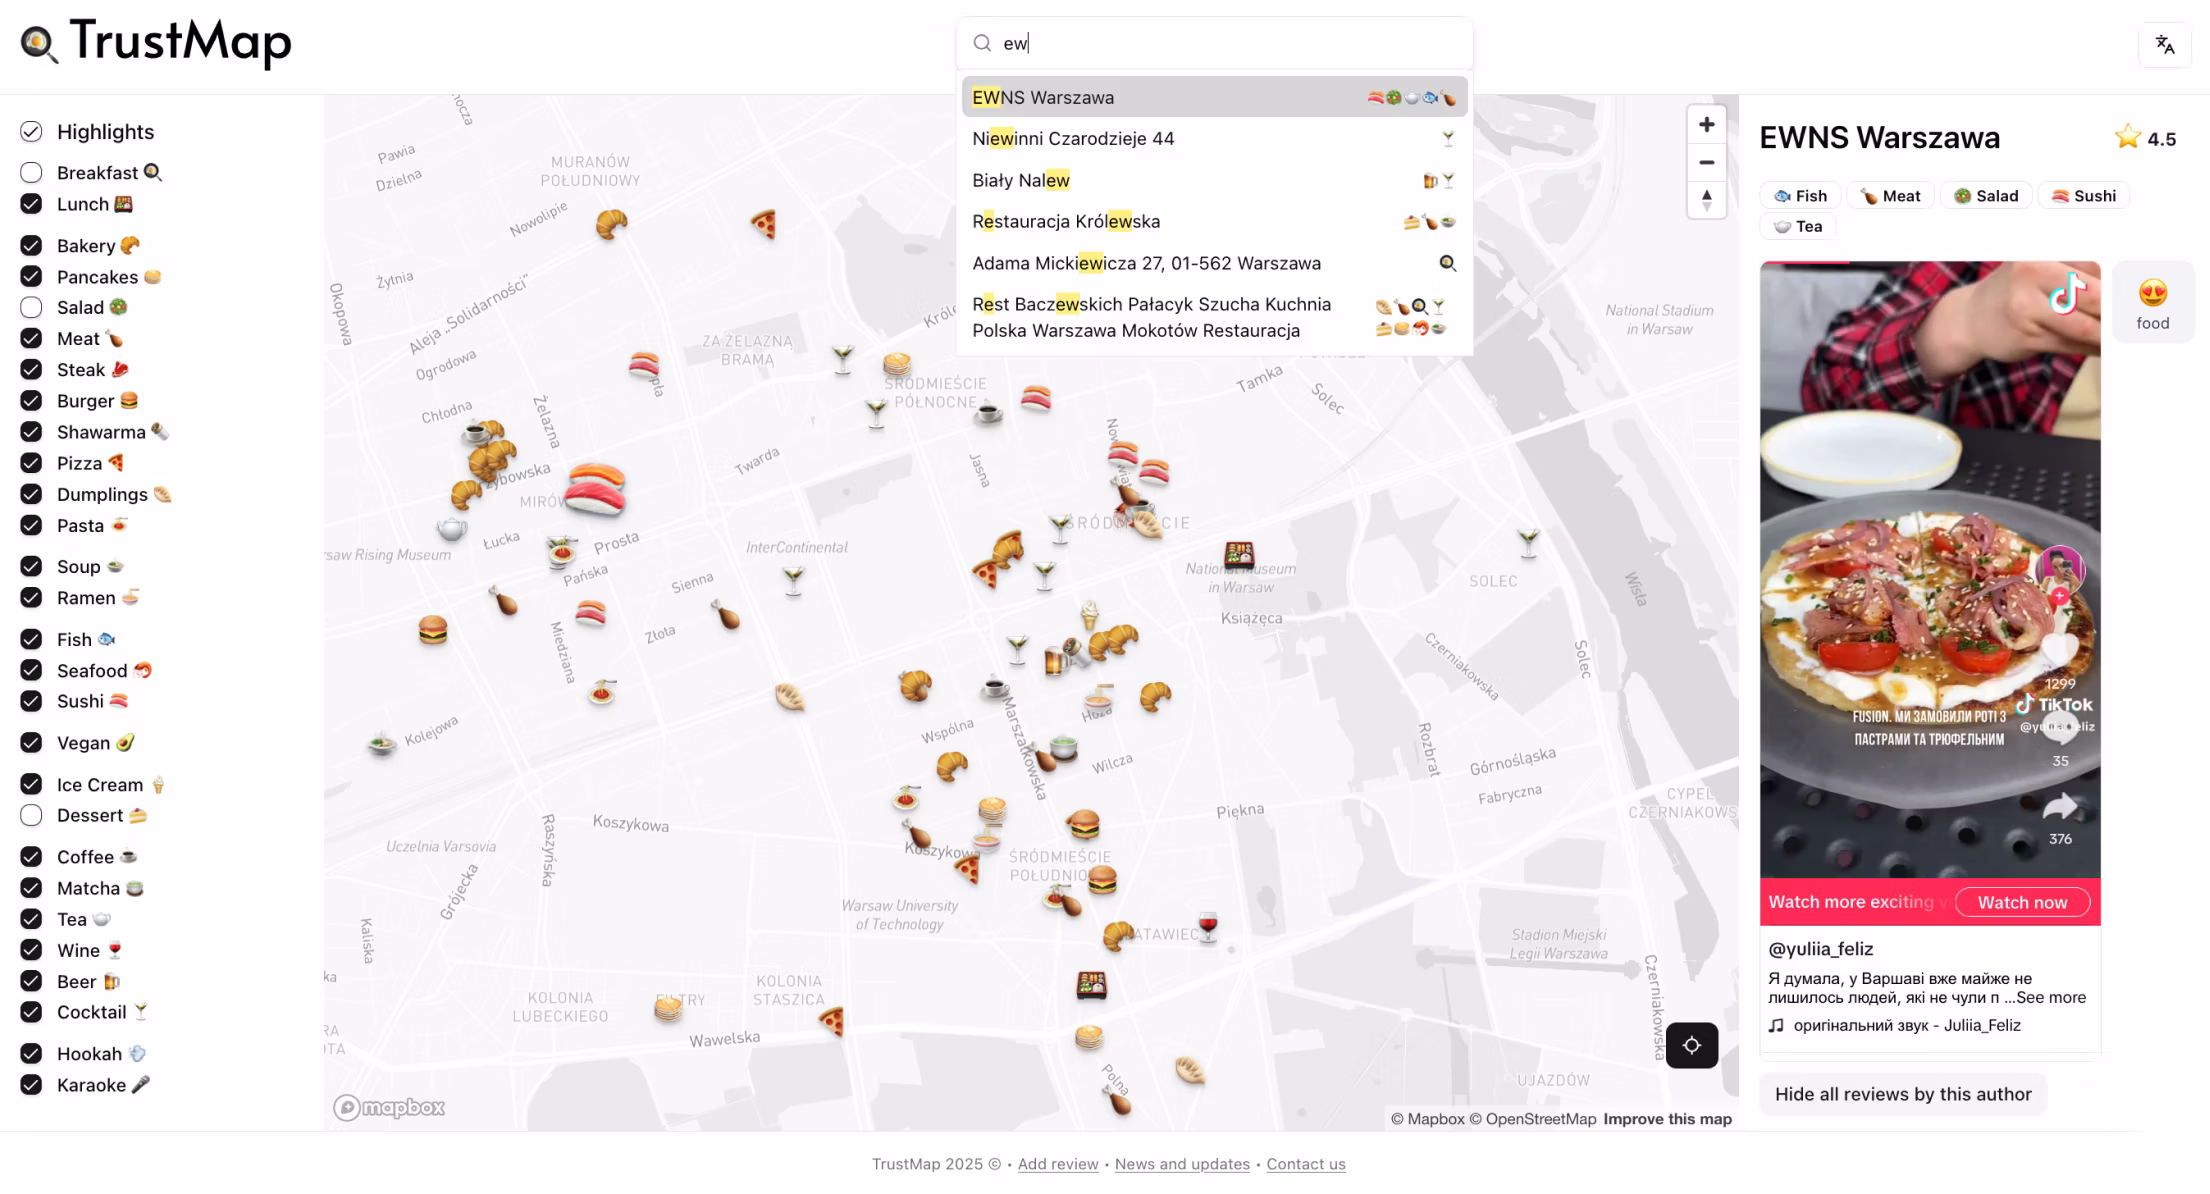
Task: Disable the Lunch filter
Action: coord(31,203)
